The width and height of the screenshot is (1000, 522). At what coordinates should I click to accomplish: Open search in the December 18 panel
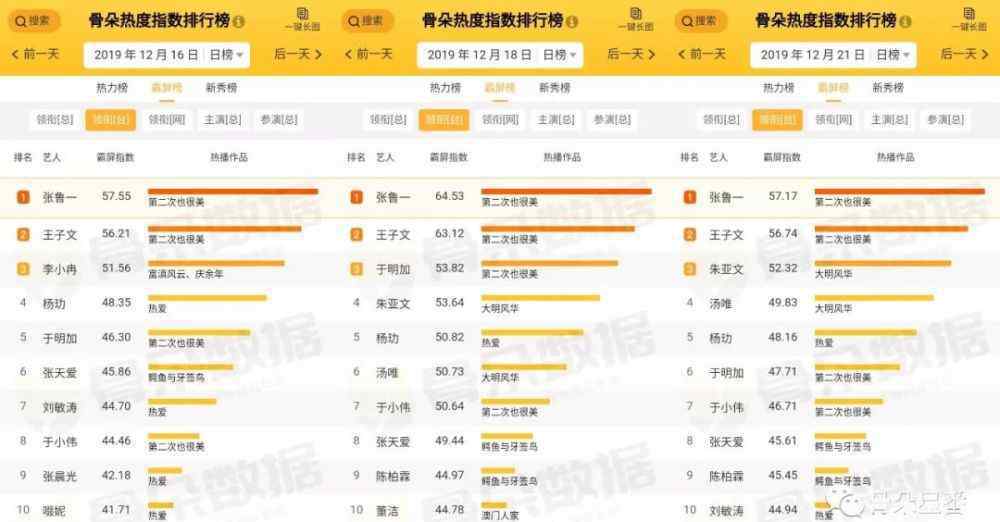[x=367, y=21]
